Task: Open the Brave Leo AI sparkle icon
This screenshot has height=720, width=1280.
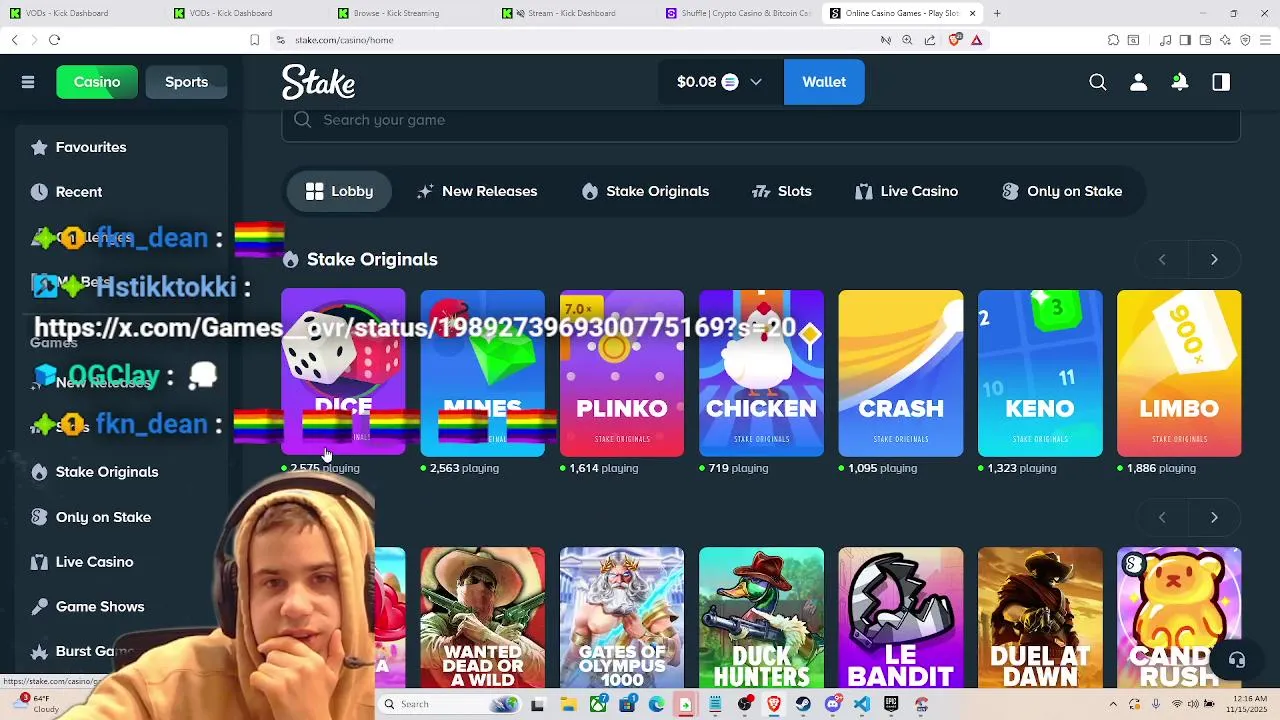Action: (1225, 40)
